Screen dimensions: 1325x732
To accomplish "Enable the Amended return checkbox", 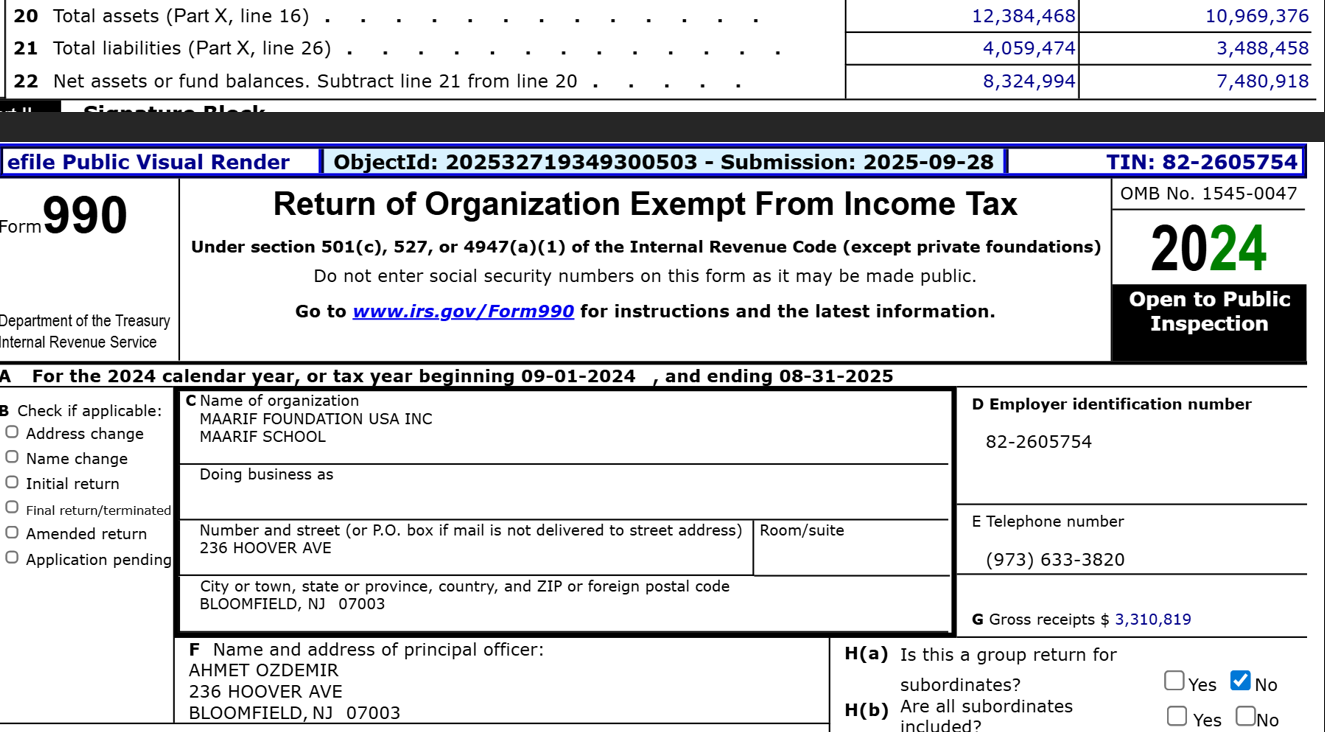I will (x=12, y=532).
